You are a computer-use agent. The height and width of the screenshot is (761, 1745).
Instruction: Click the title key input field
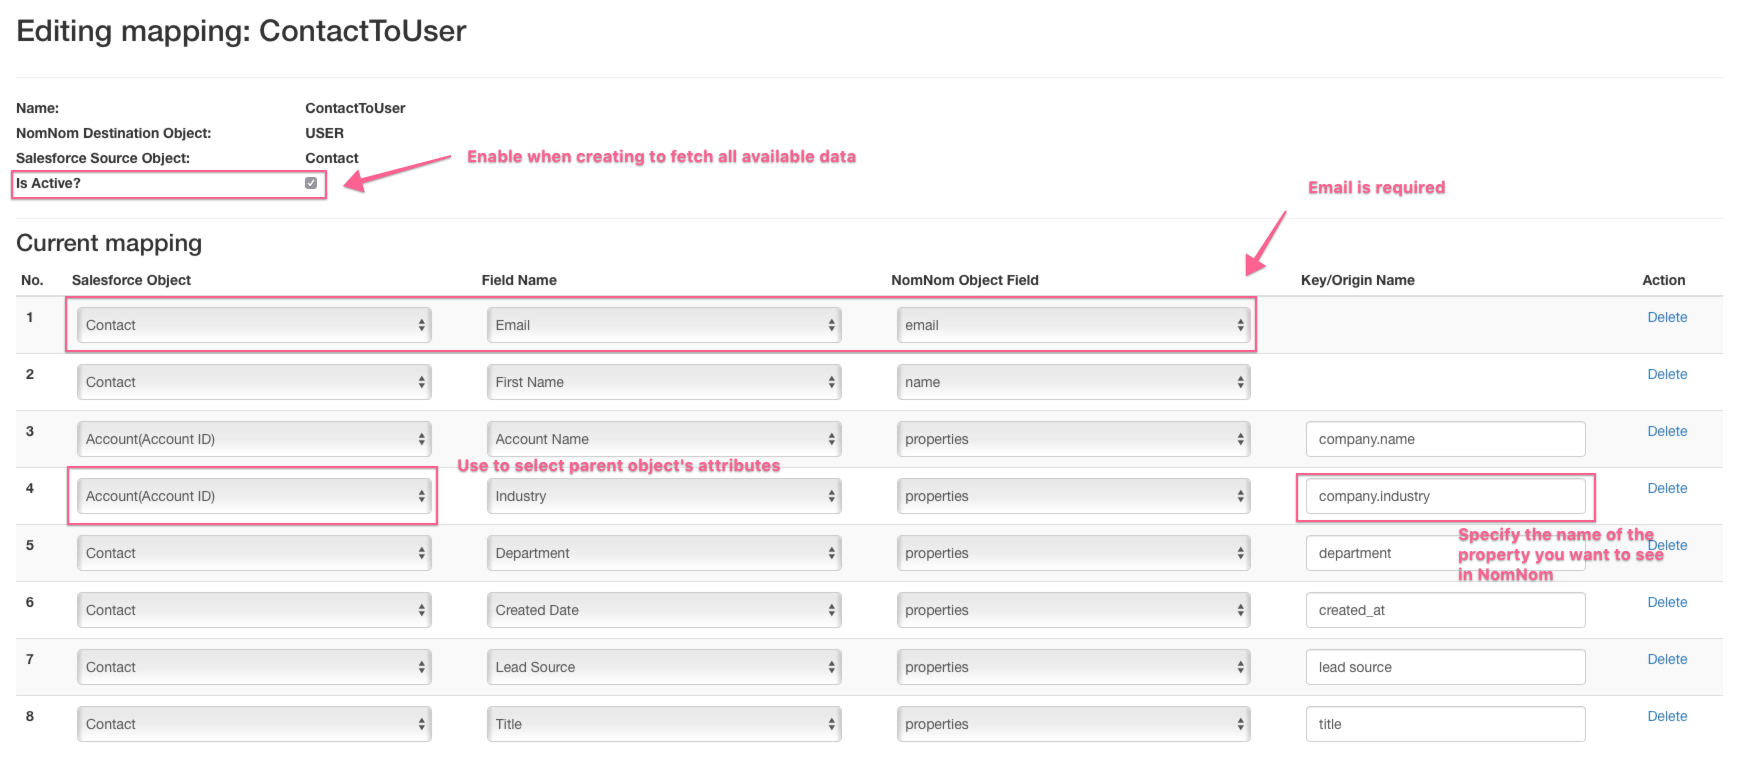[x=1445, y=724]
